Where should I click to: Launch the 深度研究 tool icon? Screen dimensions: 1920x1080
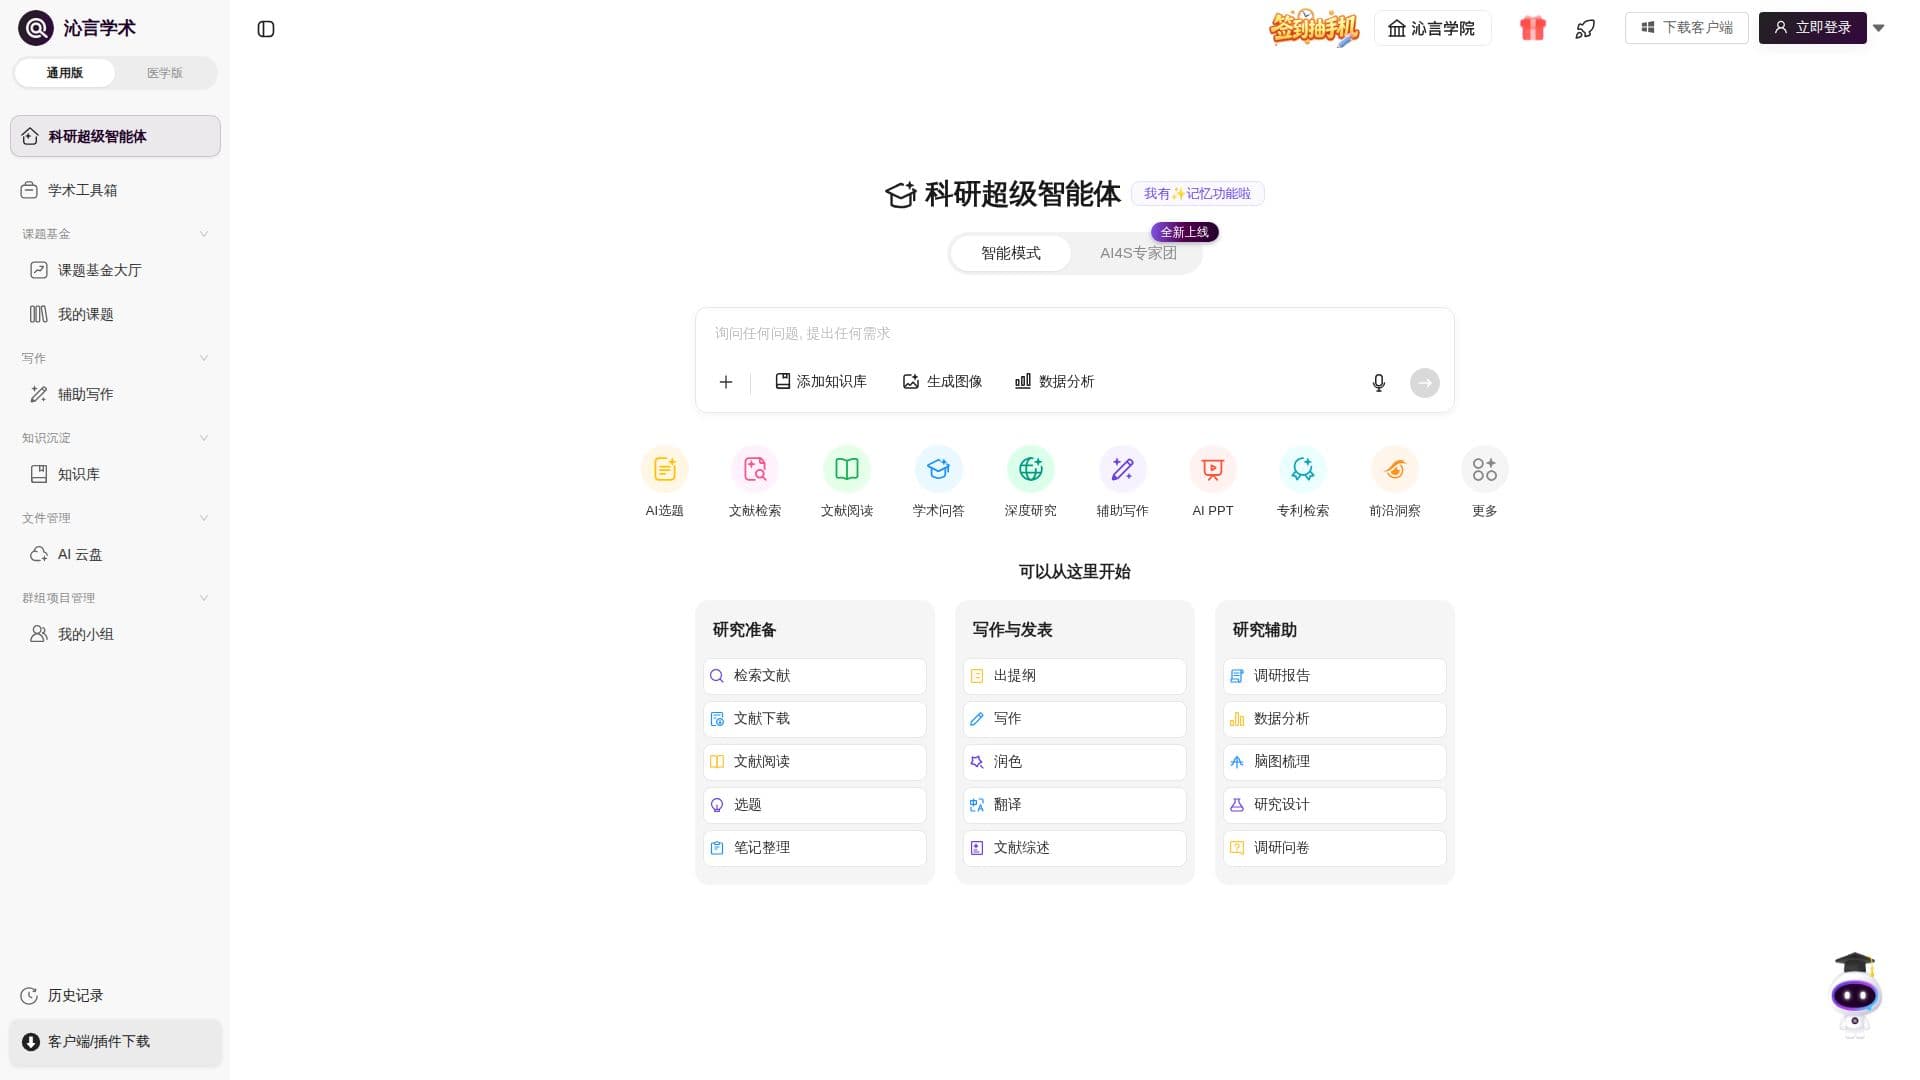click(x=1031, y=469)
